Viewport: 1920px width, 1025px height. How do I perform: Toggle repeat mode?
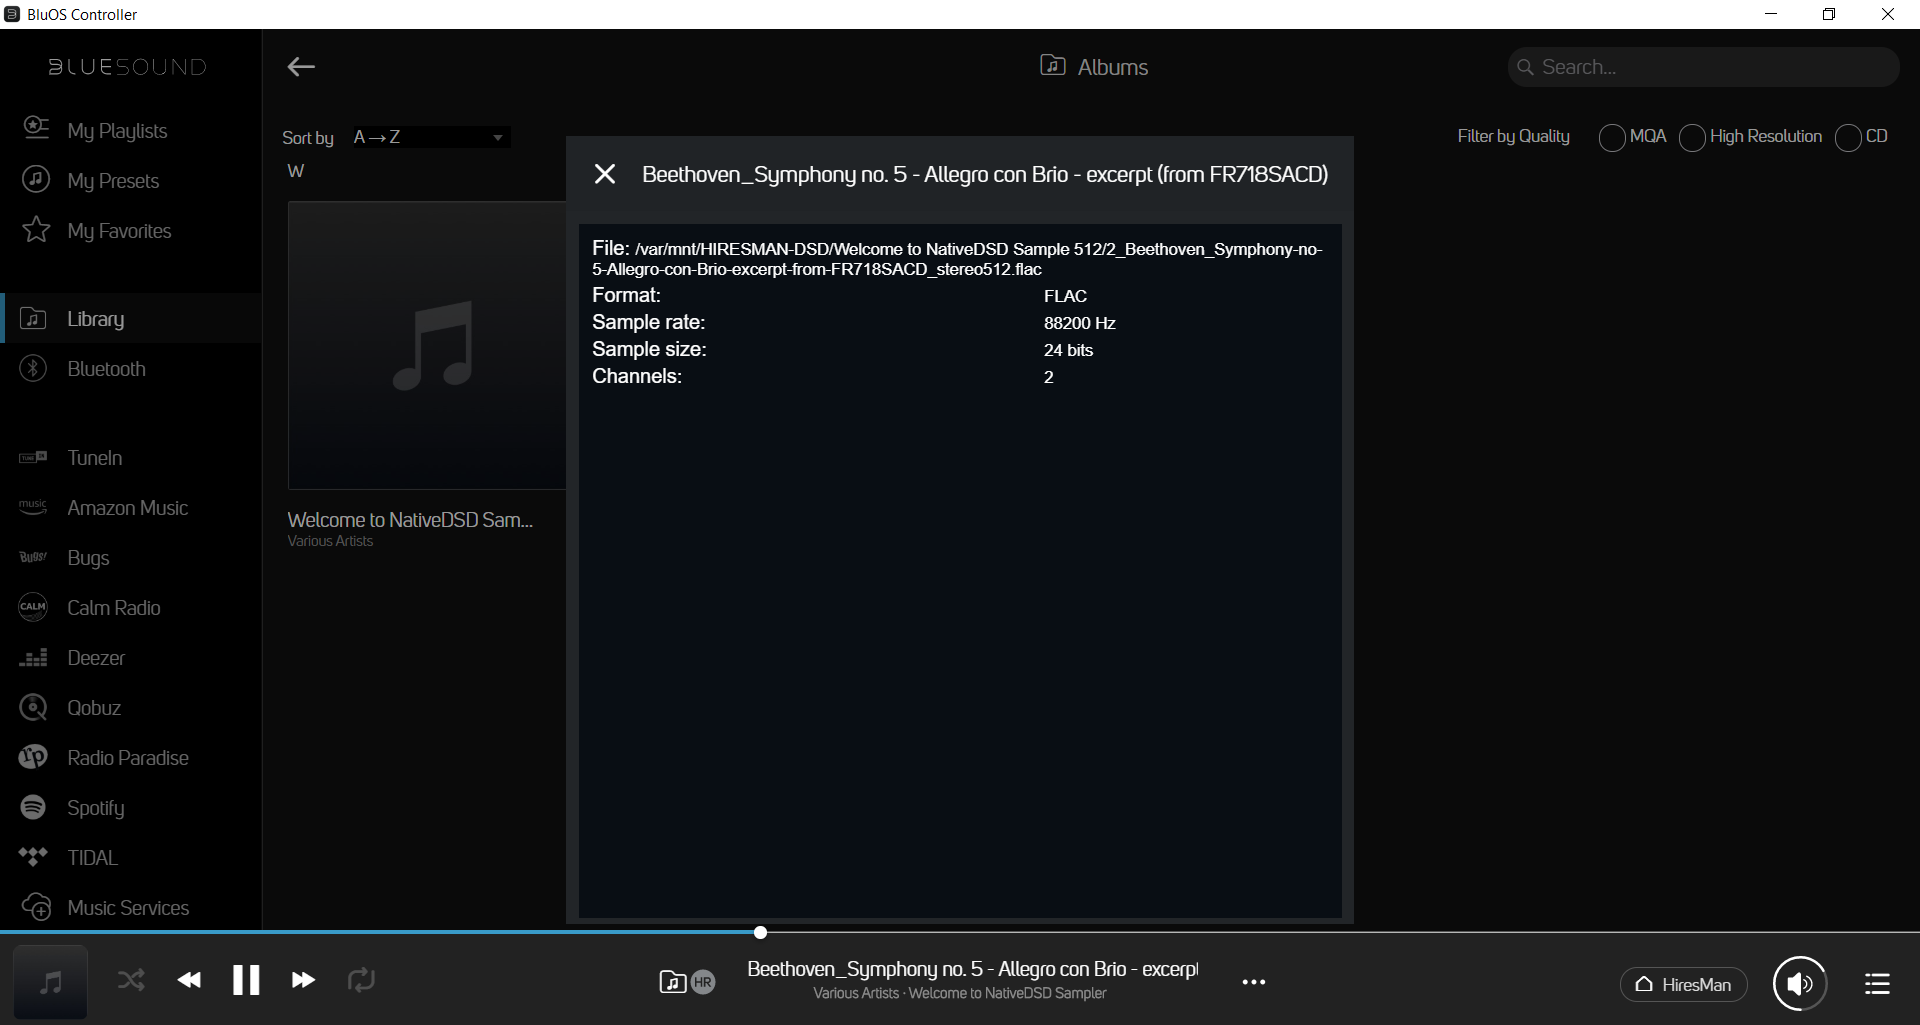click(x=361, y=980)
